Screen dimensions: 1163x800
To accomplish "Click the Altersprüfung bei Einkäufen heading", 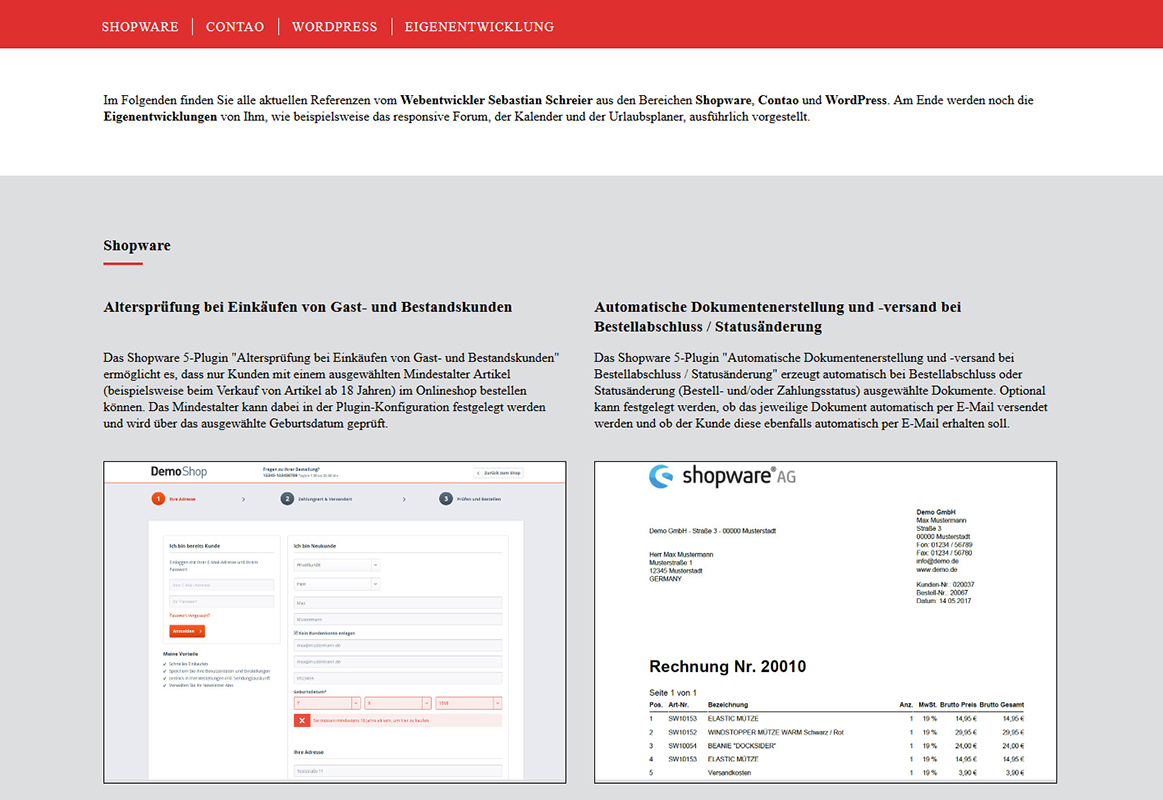I will [x=308, y=307].
